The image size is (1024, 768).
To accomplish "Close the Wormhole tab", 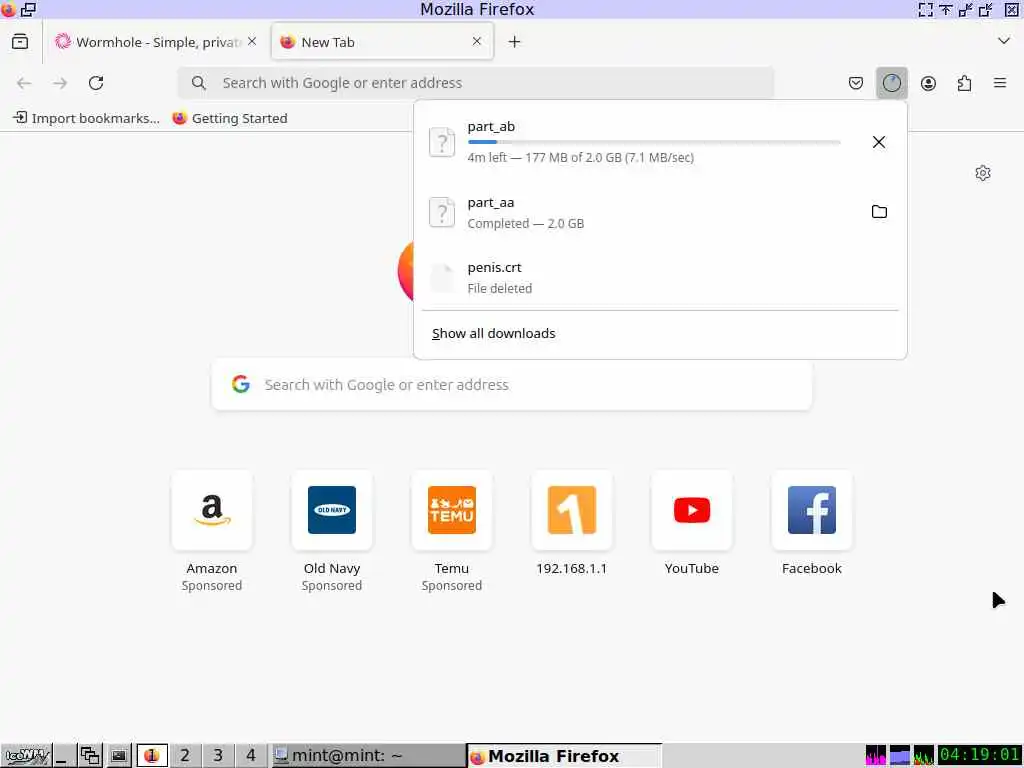I will coord(252,41).
